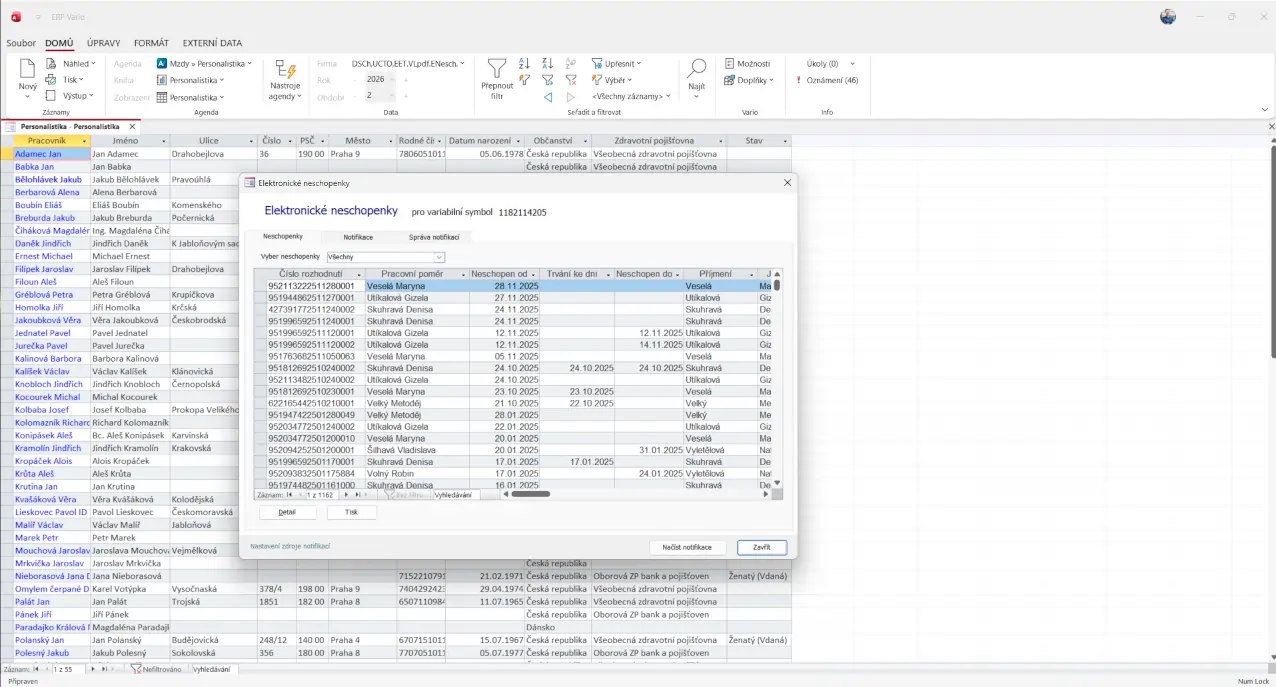This screenshot has height=687, width=1276.
Task: Click the Najít magnifier icon
Action: [697, 68]
